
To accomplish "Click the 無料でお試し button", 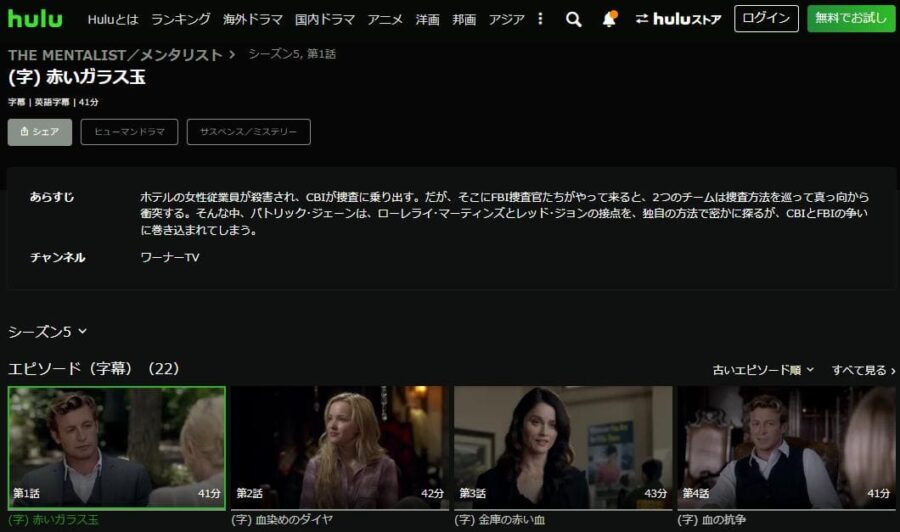I will [x=851, y=19].
